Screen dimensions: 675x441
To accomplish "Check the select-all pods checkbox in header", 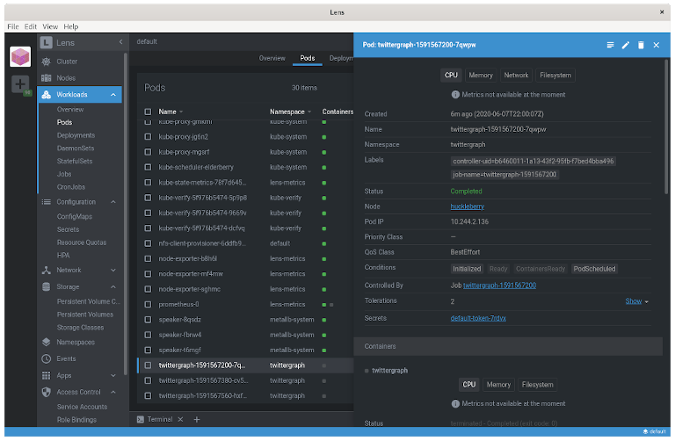I will [x=147, y=111].
